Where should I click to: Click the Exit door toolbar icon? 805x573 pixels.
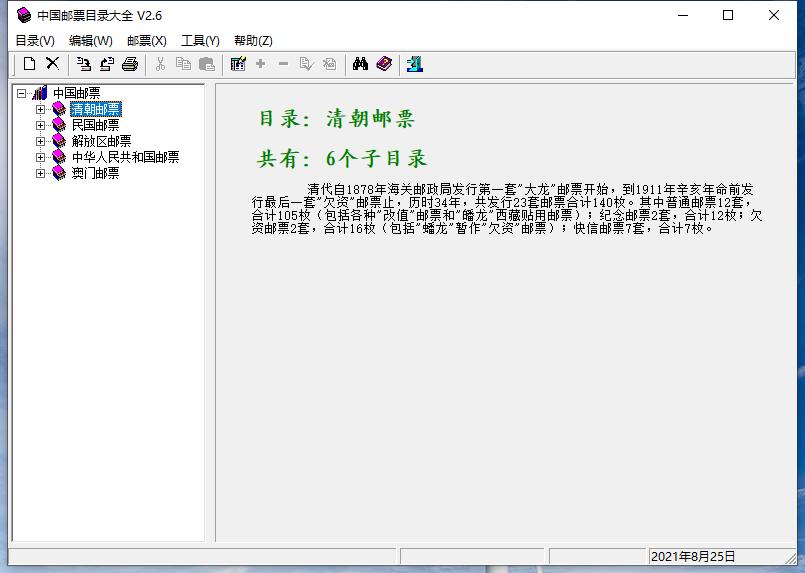coord(415,64)
